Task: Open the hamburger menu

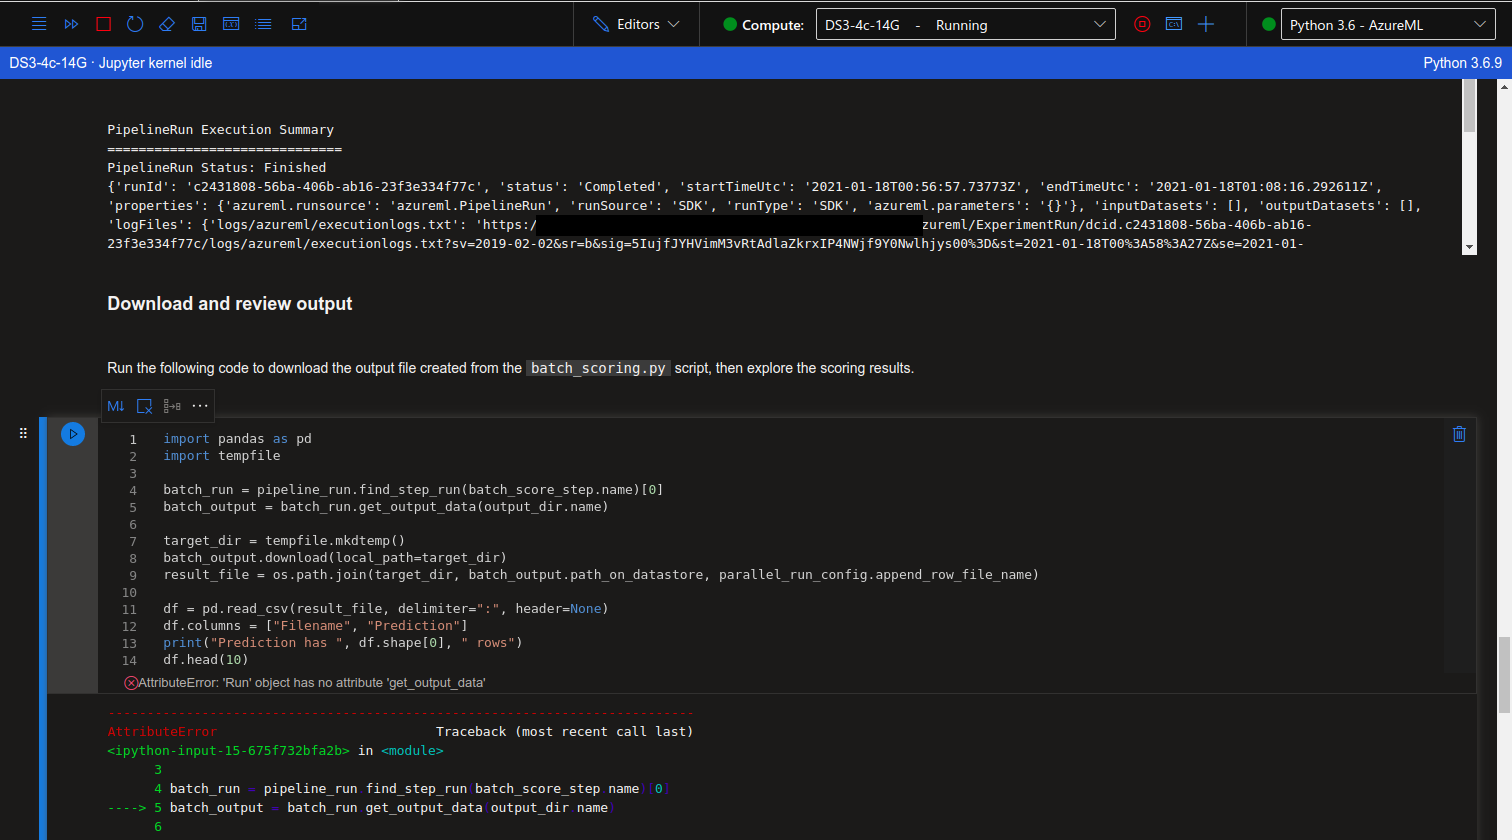Action: (x=38, y=24)
